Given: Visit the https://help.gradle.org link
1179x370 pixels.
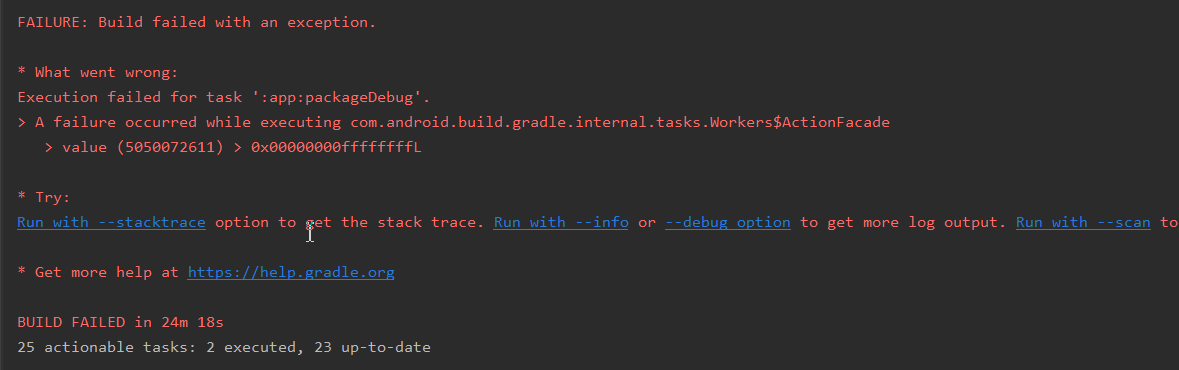Looking at the screenshot, I should (x=291, y=272).
